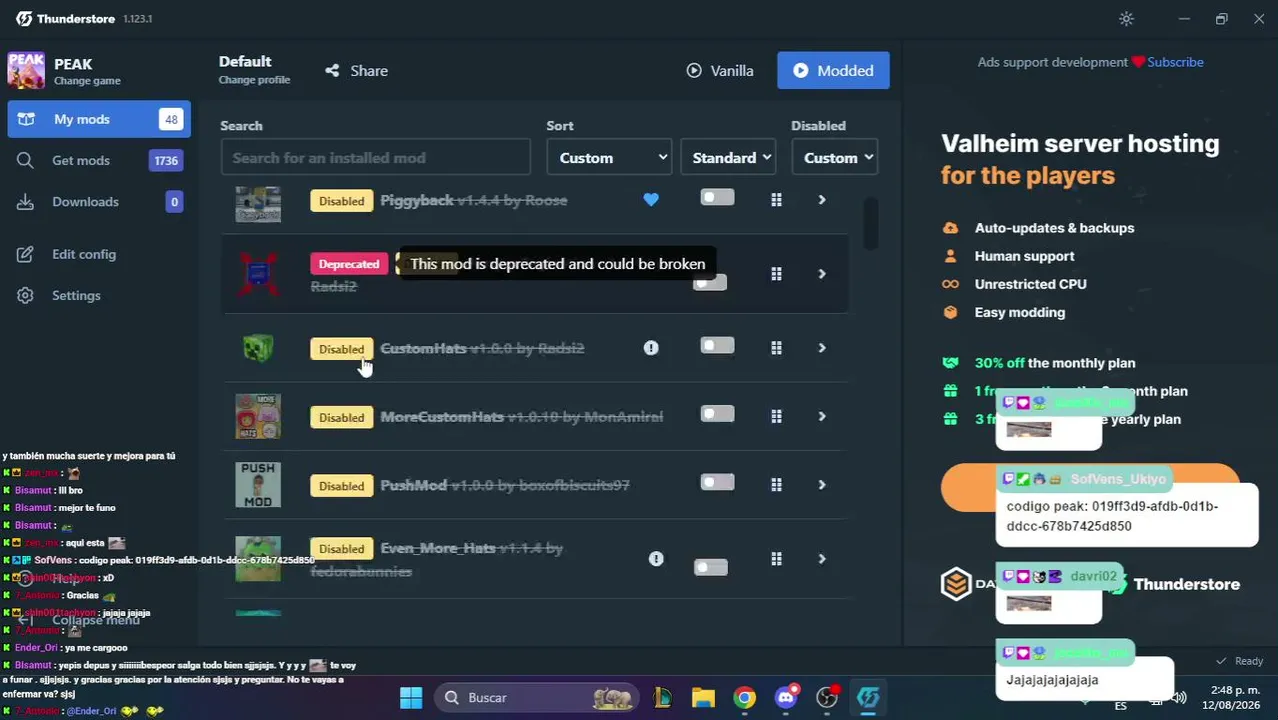This screenshot has height=720, width=1278.
Task: Click the search installed mod field
Action: pyautogui.click(x=375, y=158)
